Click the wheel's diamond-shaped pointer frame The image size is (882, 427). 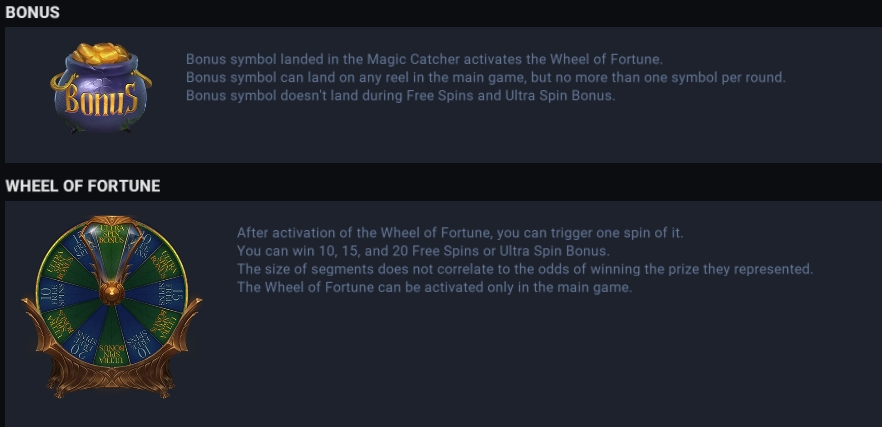tap(112, 253)
